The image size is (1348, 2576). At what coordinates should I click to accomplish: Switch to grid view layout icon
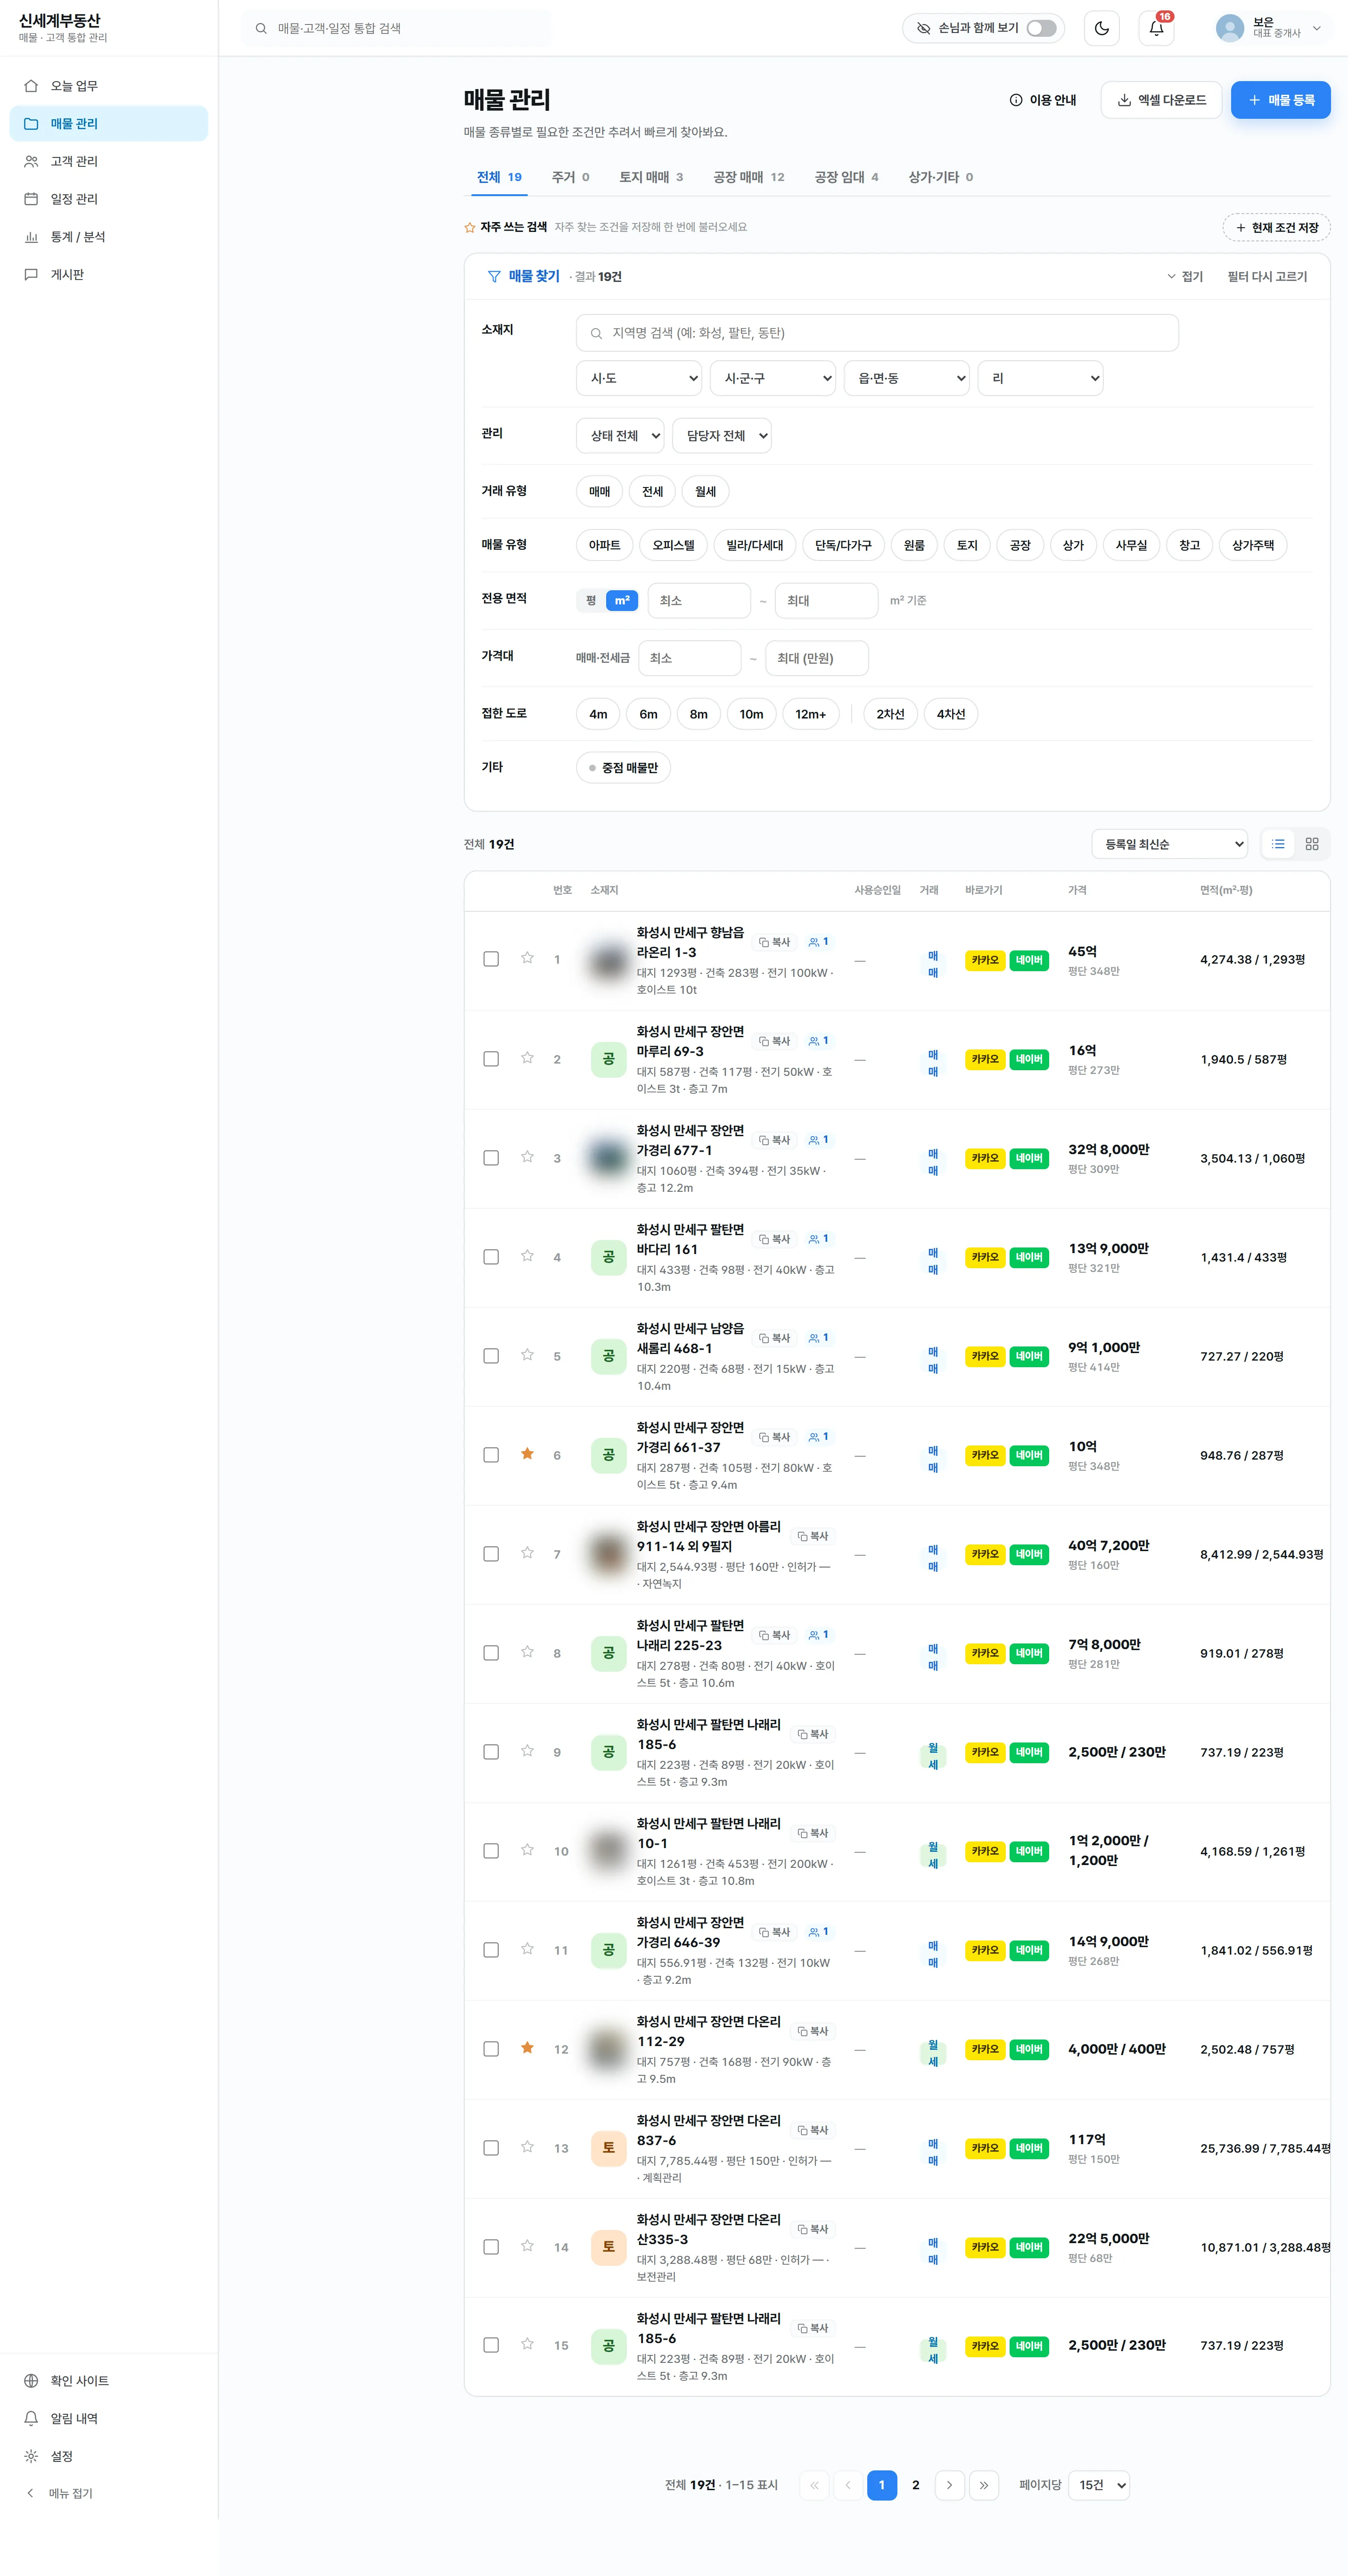[x=1312, y=844]
